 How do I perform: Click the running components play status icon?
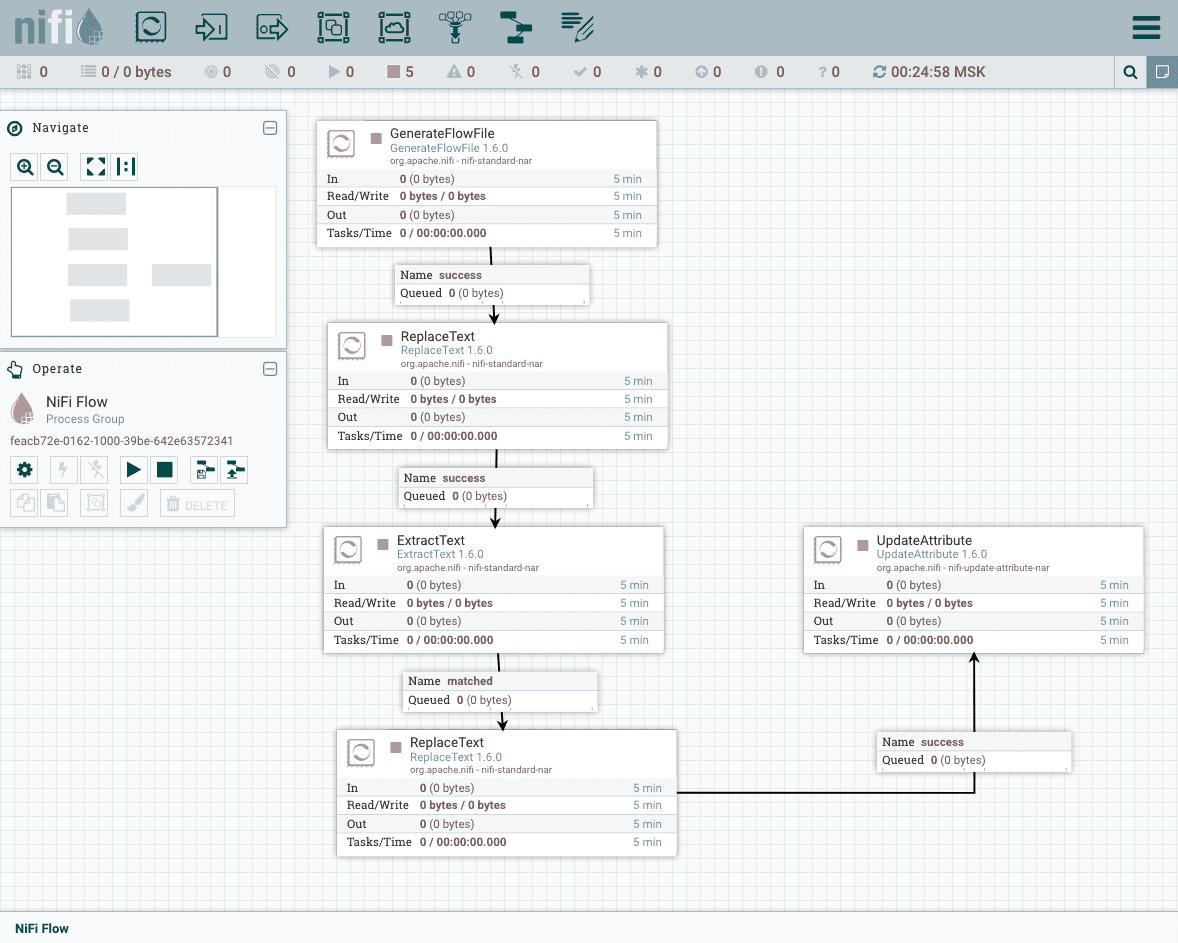tap(334, 72)
